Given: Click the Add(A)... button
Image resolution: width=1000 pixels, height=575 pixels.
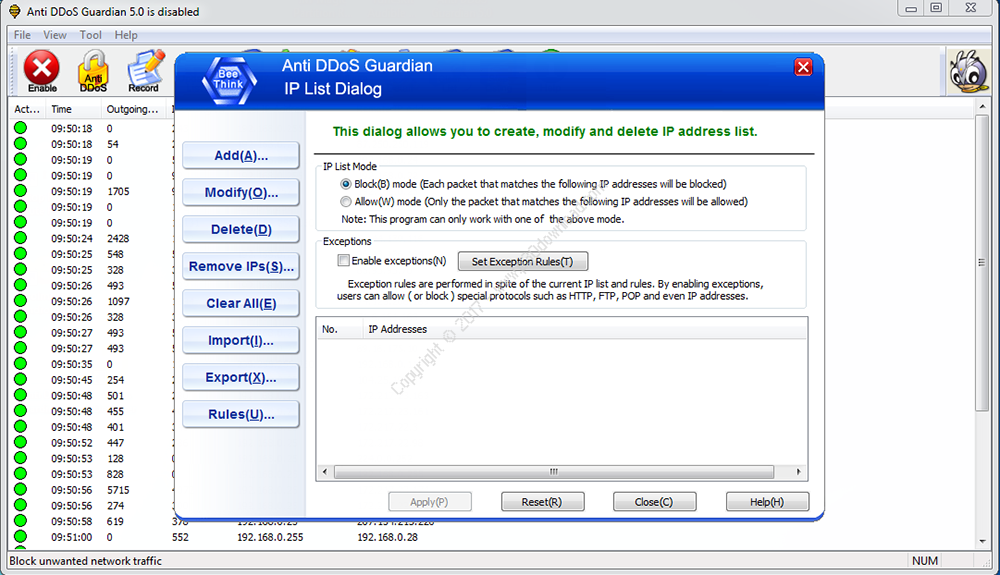Looking at the screenshot, I should pos(241,156).
